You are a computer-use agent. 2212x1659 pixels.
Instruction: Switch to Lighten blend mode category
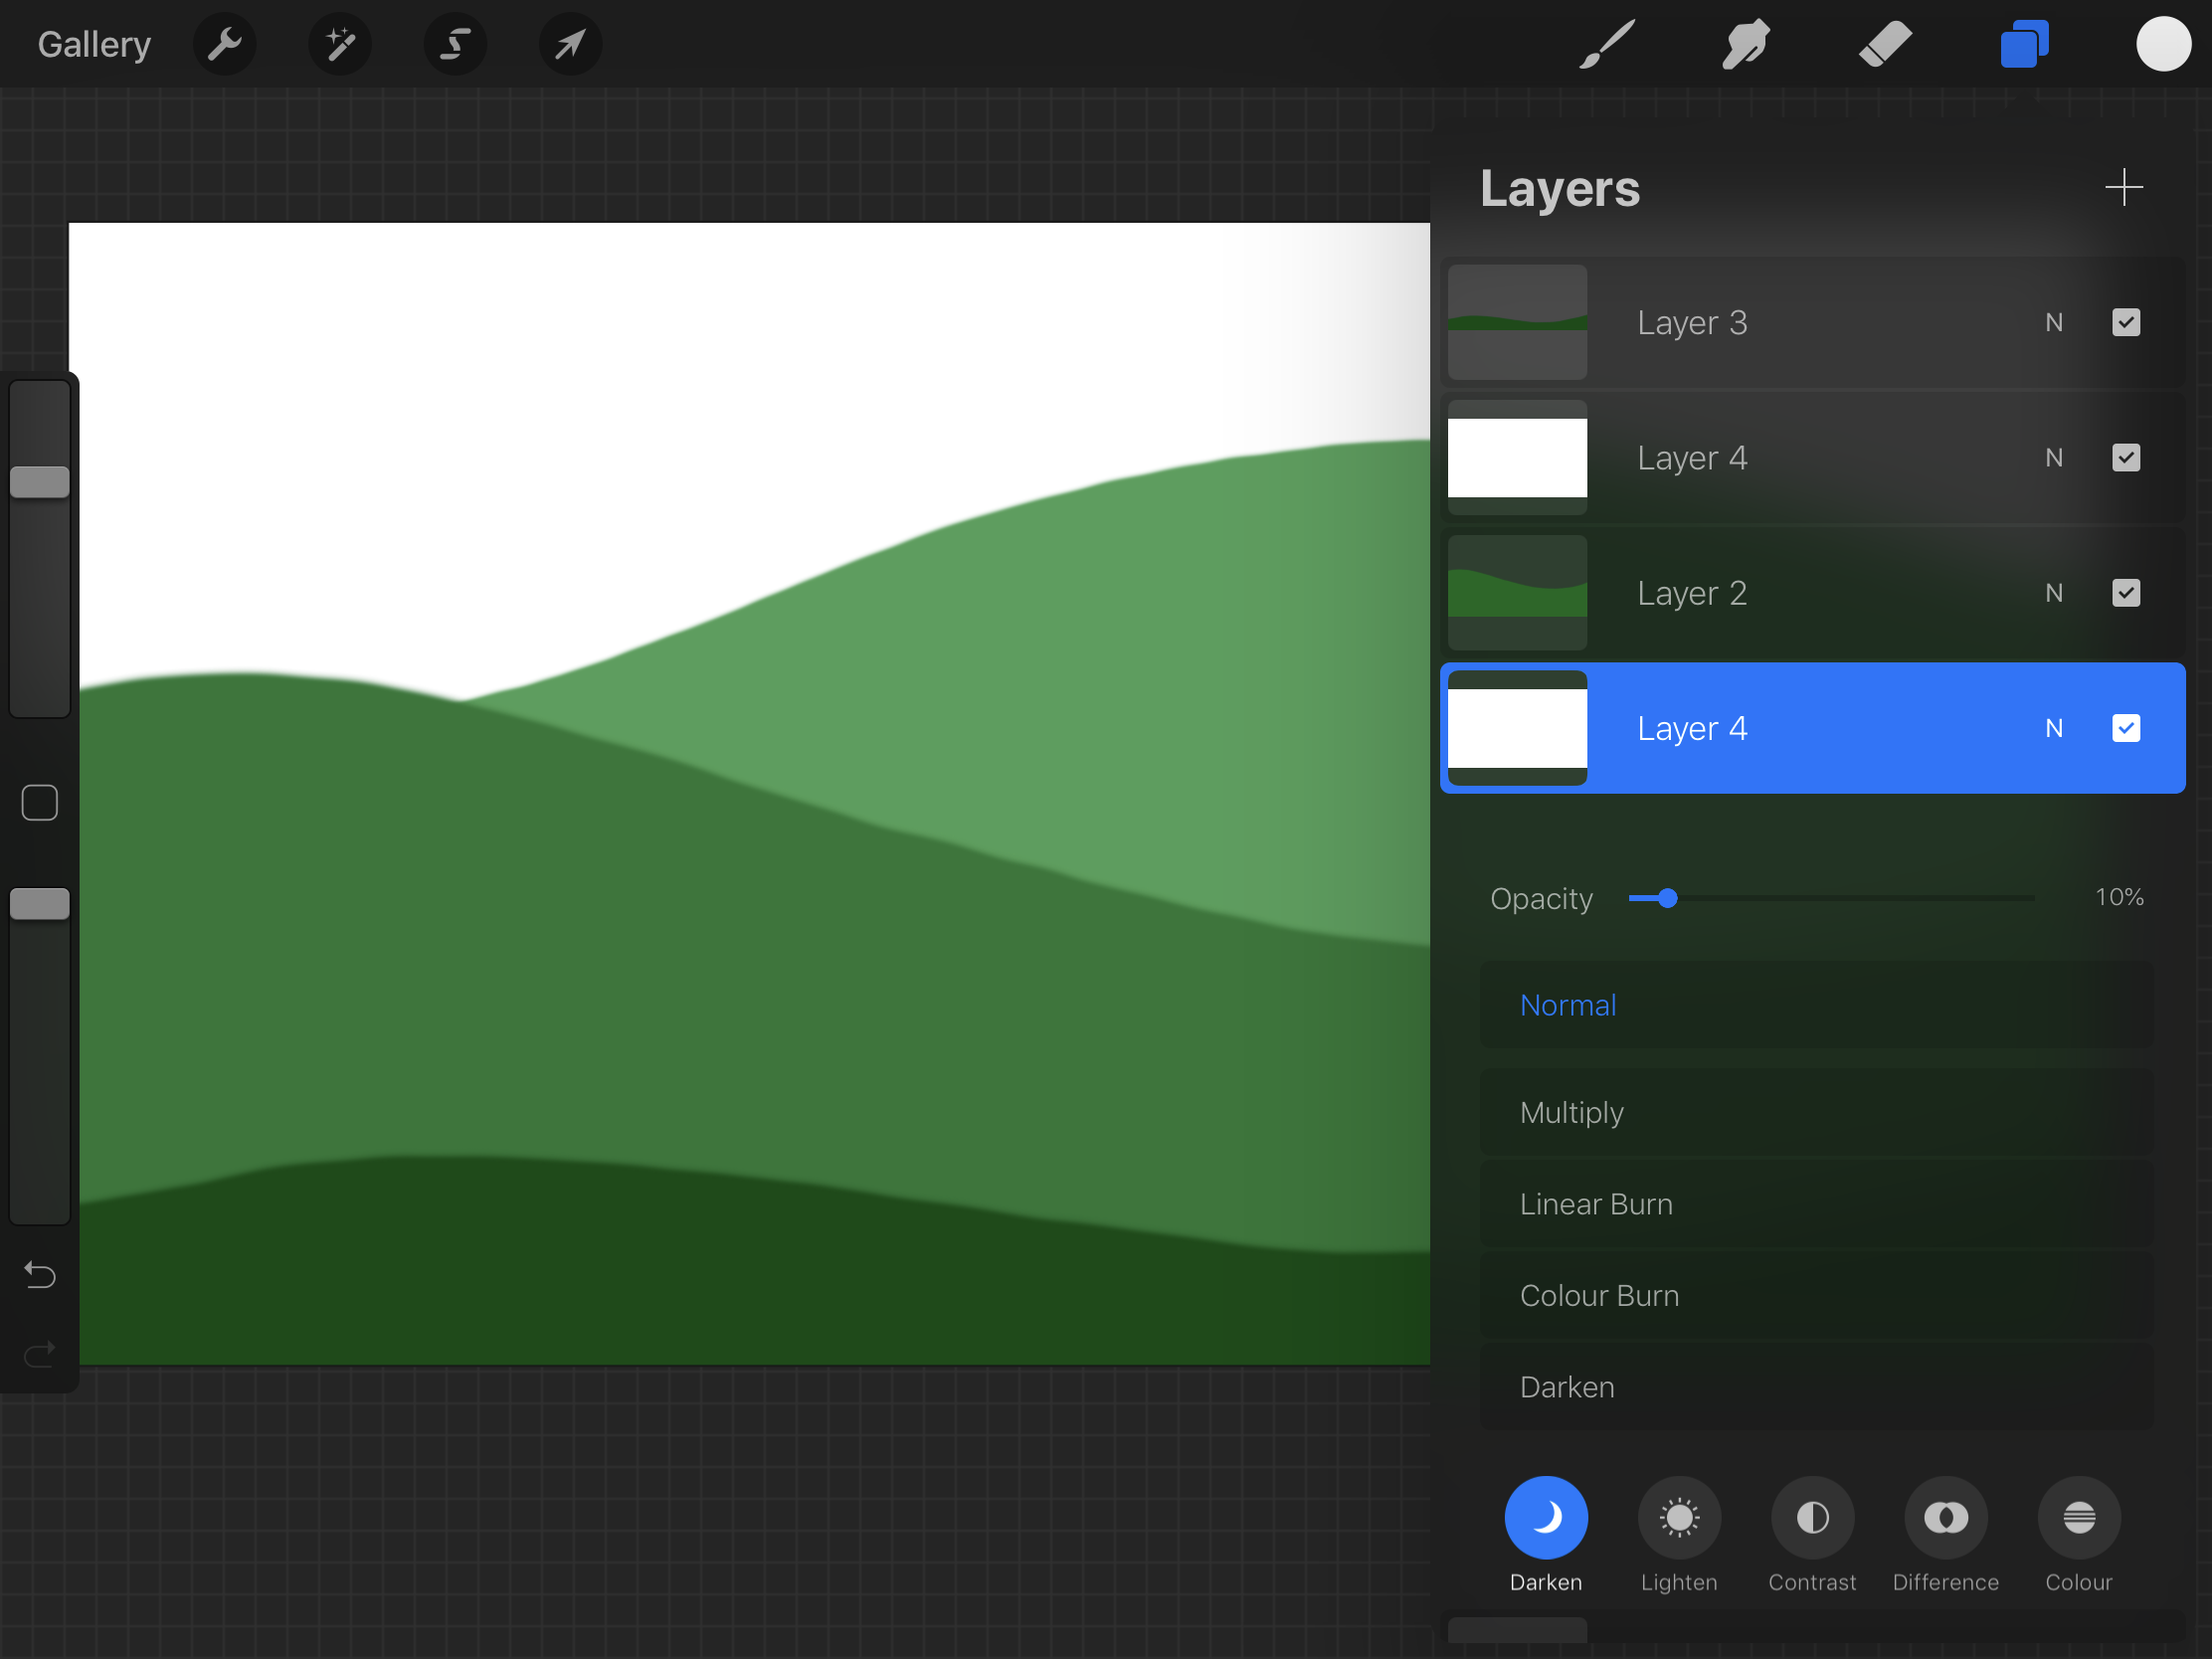1679,1518
